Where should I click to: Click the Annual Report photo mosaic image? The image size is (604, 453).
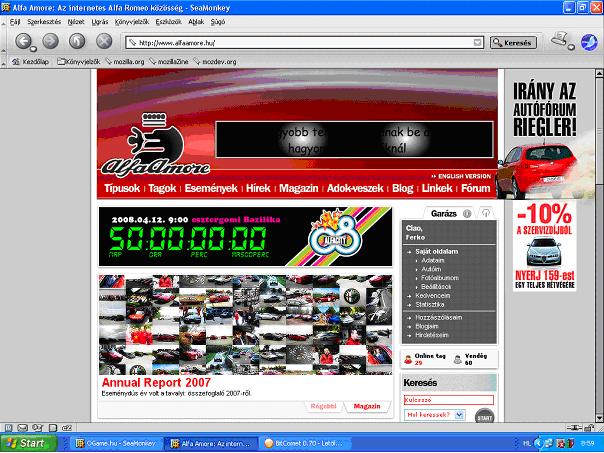[x=245, y=325]
